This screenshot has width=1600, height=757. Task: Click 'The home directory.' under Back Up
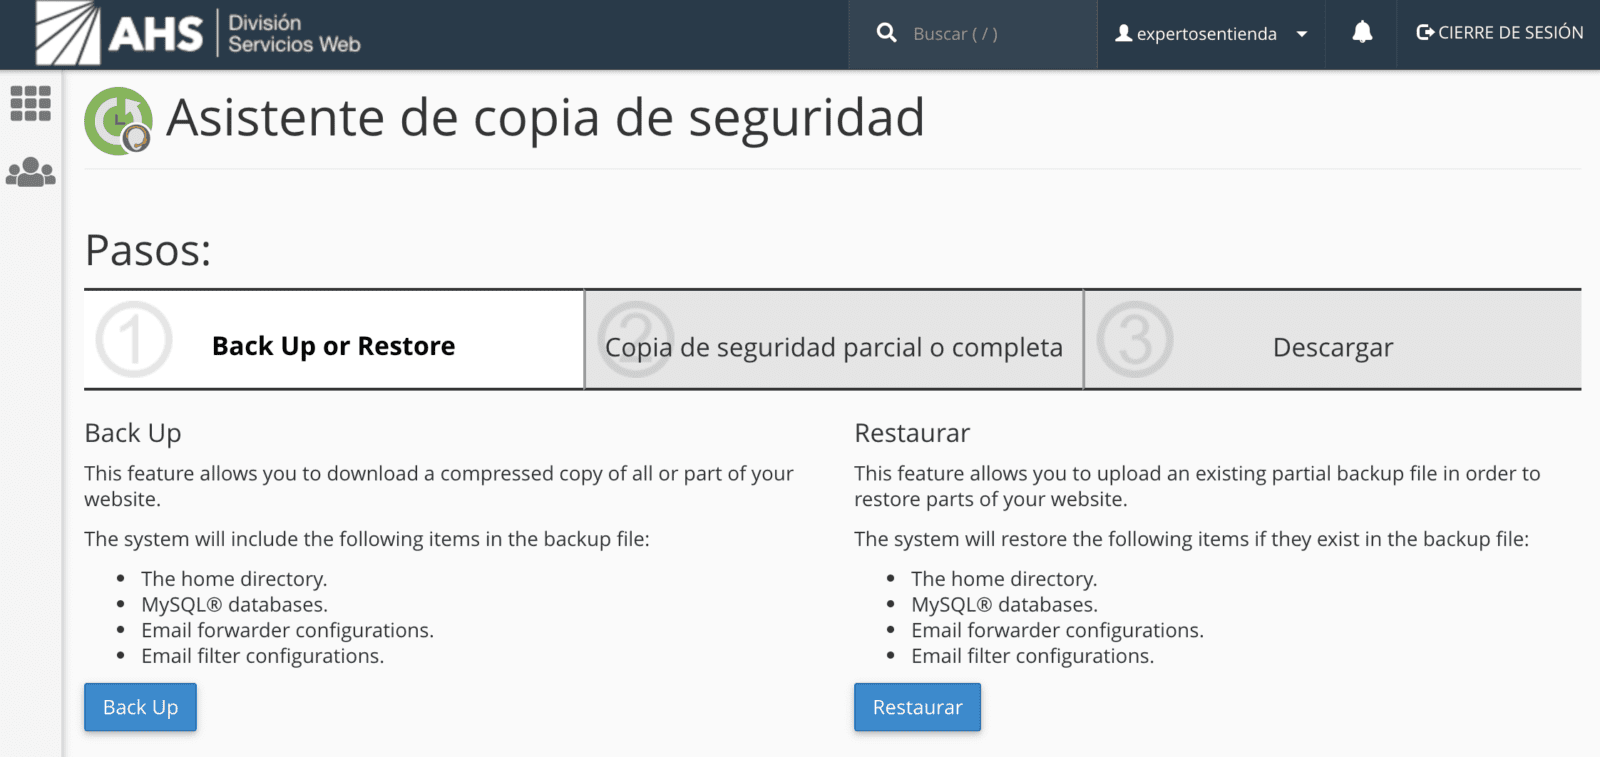pos(234,579)
